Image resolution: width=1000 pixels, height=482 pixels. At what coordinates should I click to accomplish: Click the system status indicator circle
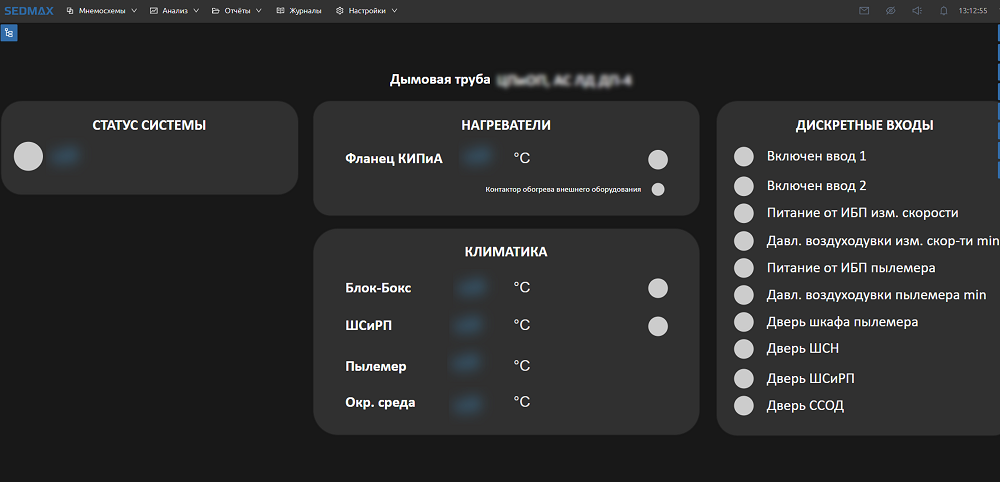(x=29, y=156)
